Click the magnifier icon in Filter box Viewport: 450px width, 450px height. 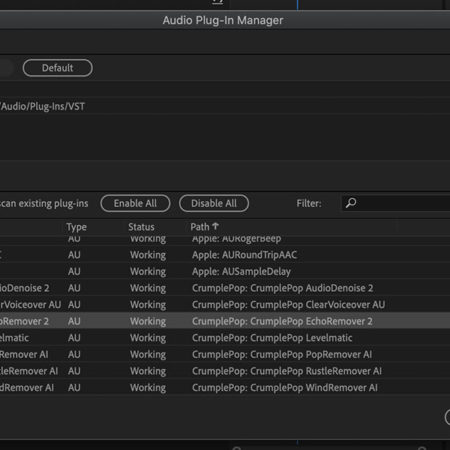click(x=351, y=203)
